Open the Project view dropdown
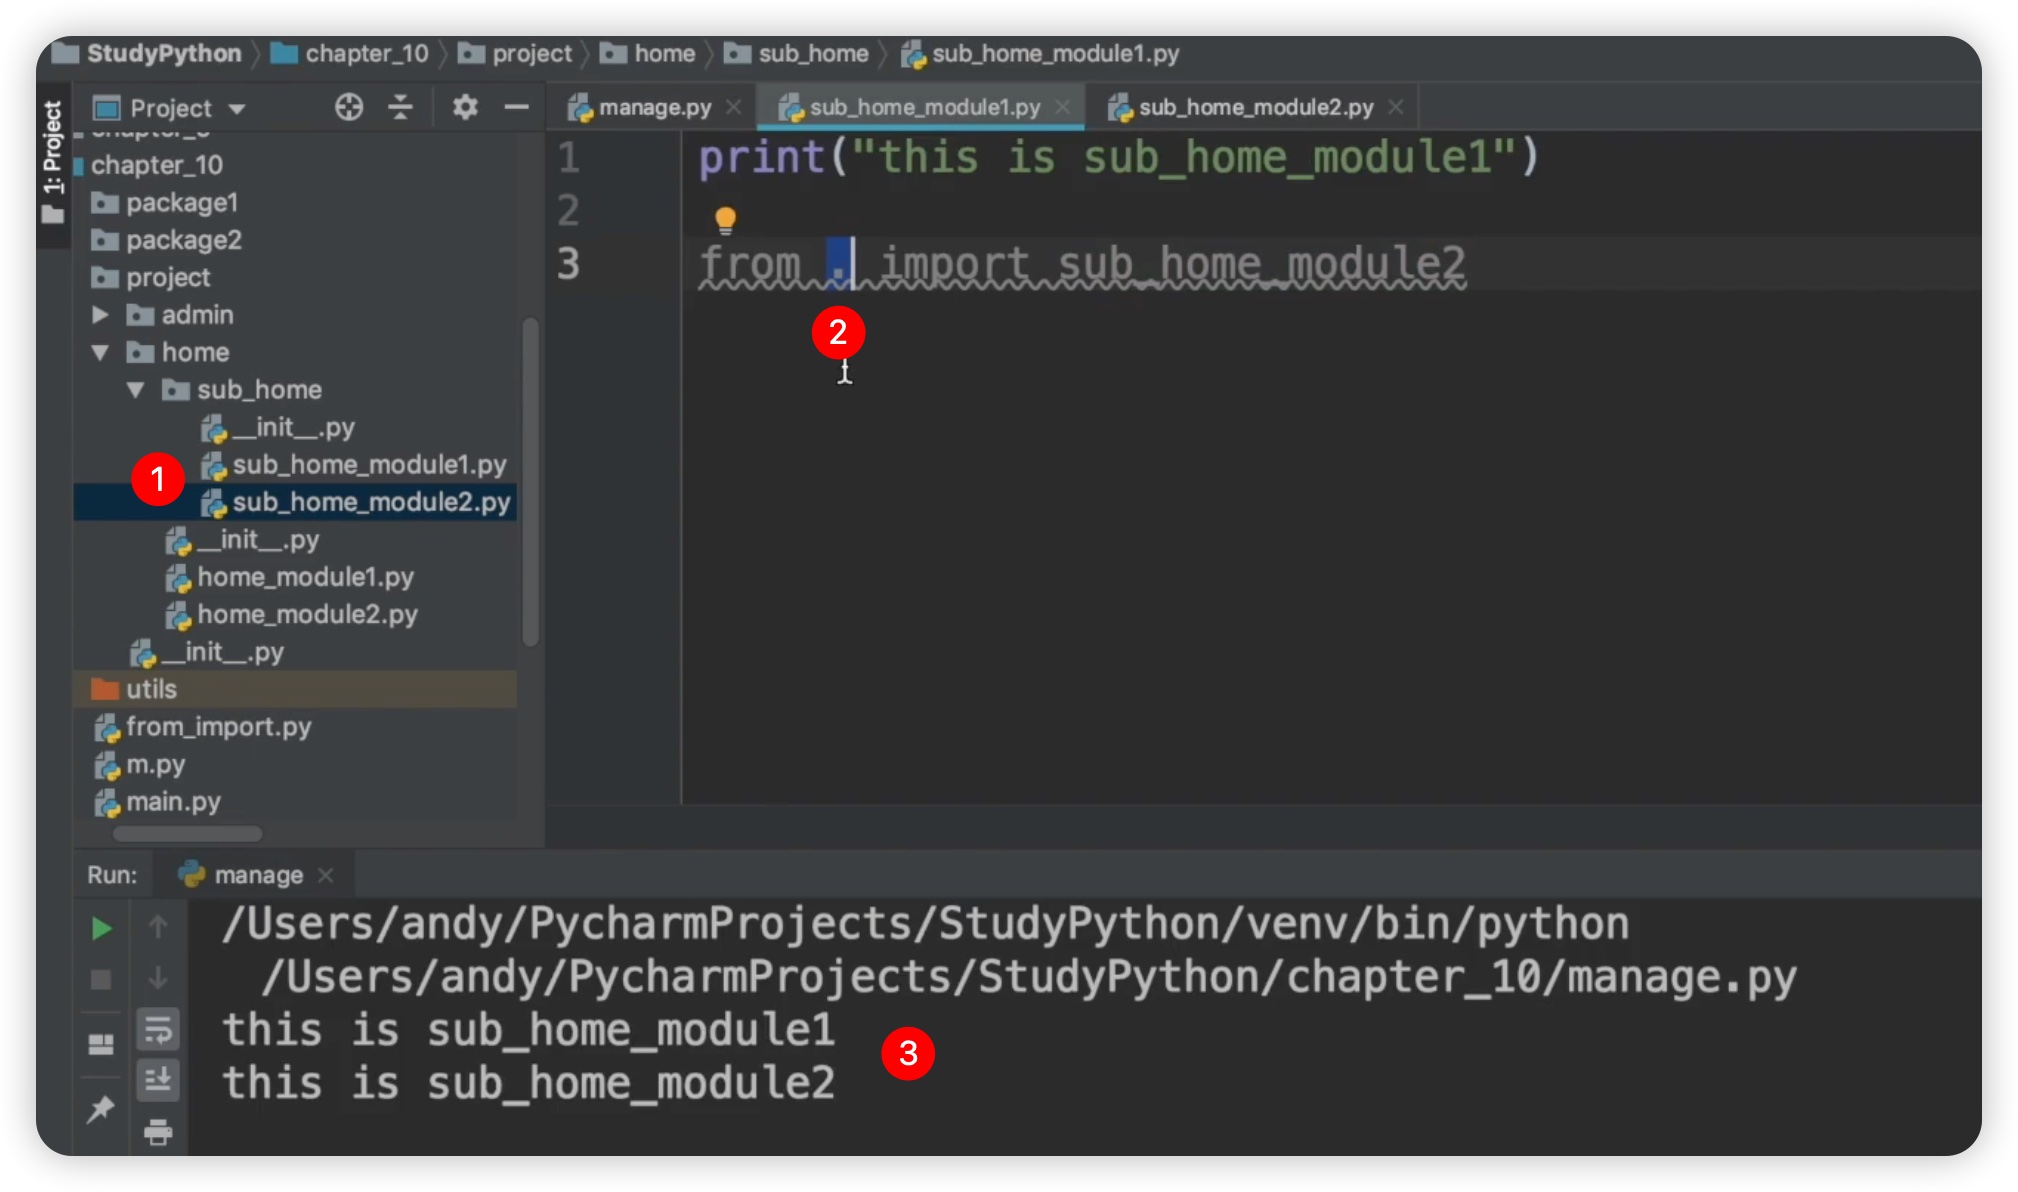This screenshot has height=1192, width=2018. (x=169, y=108)
